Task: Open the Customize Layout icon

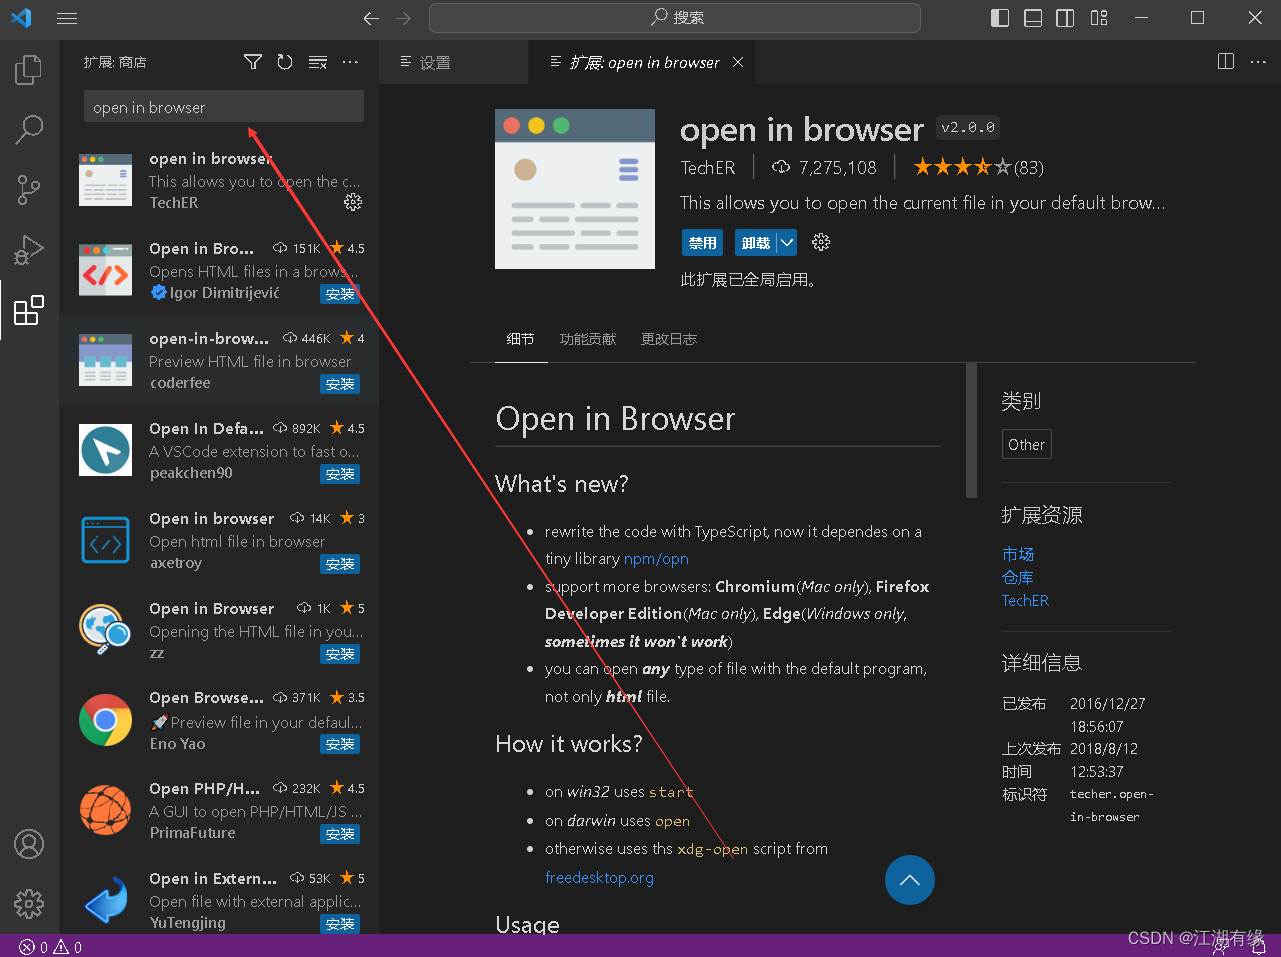Action: coord(1099,18)
